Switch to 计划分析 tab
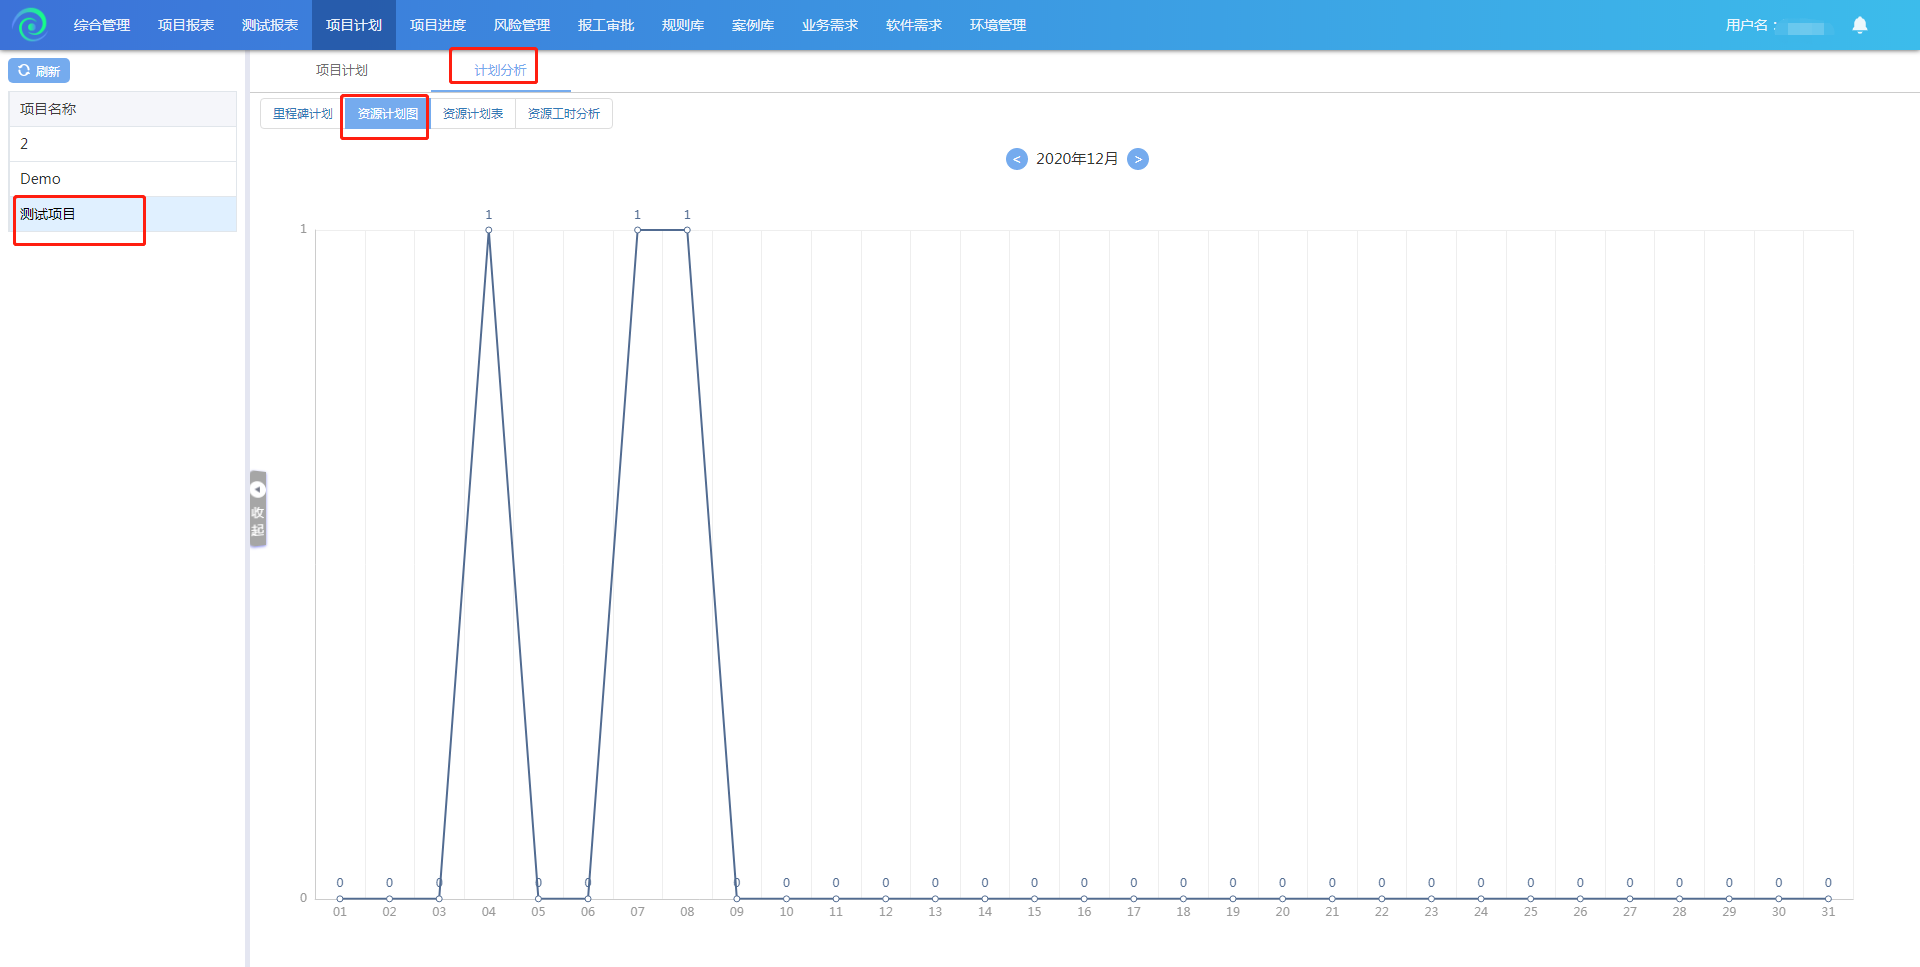 click(500, 70)
